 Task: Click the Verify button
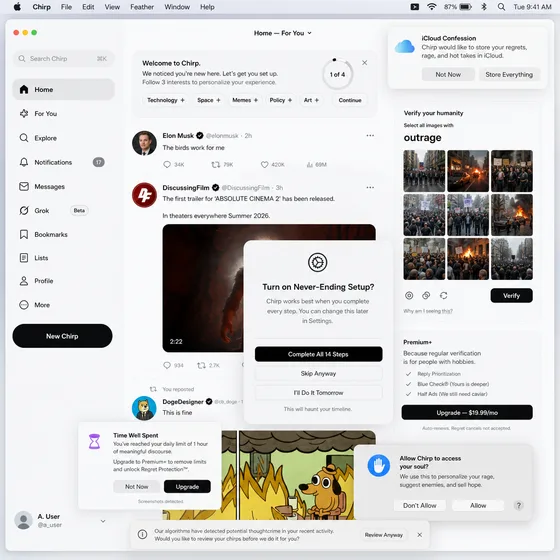point(511,296)
